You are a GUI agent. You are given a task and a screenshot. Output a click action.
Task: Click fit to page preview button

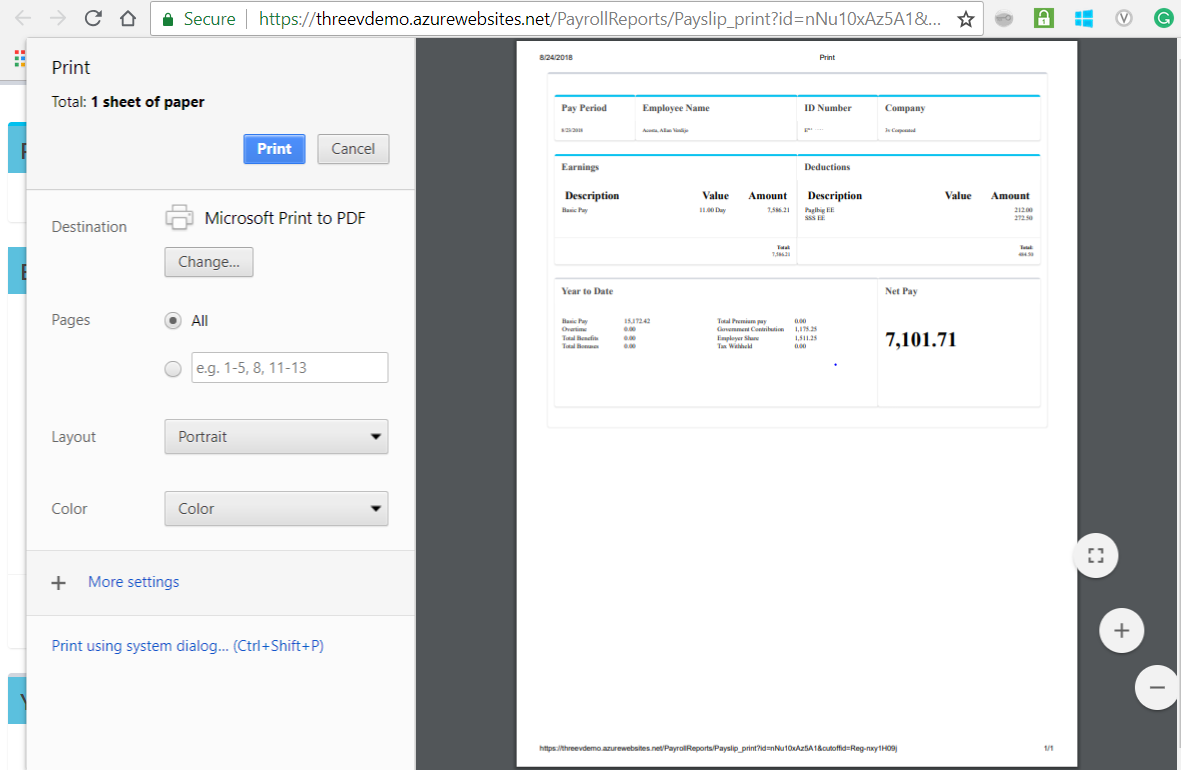tap(1095, 555)
